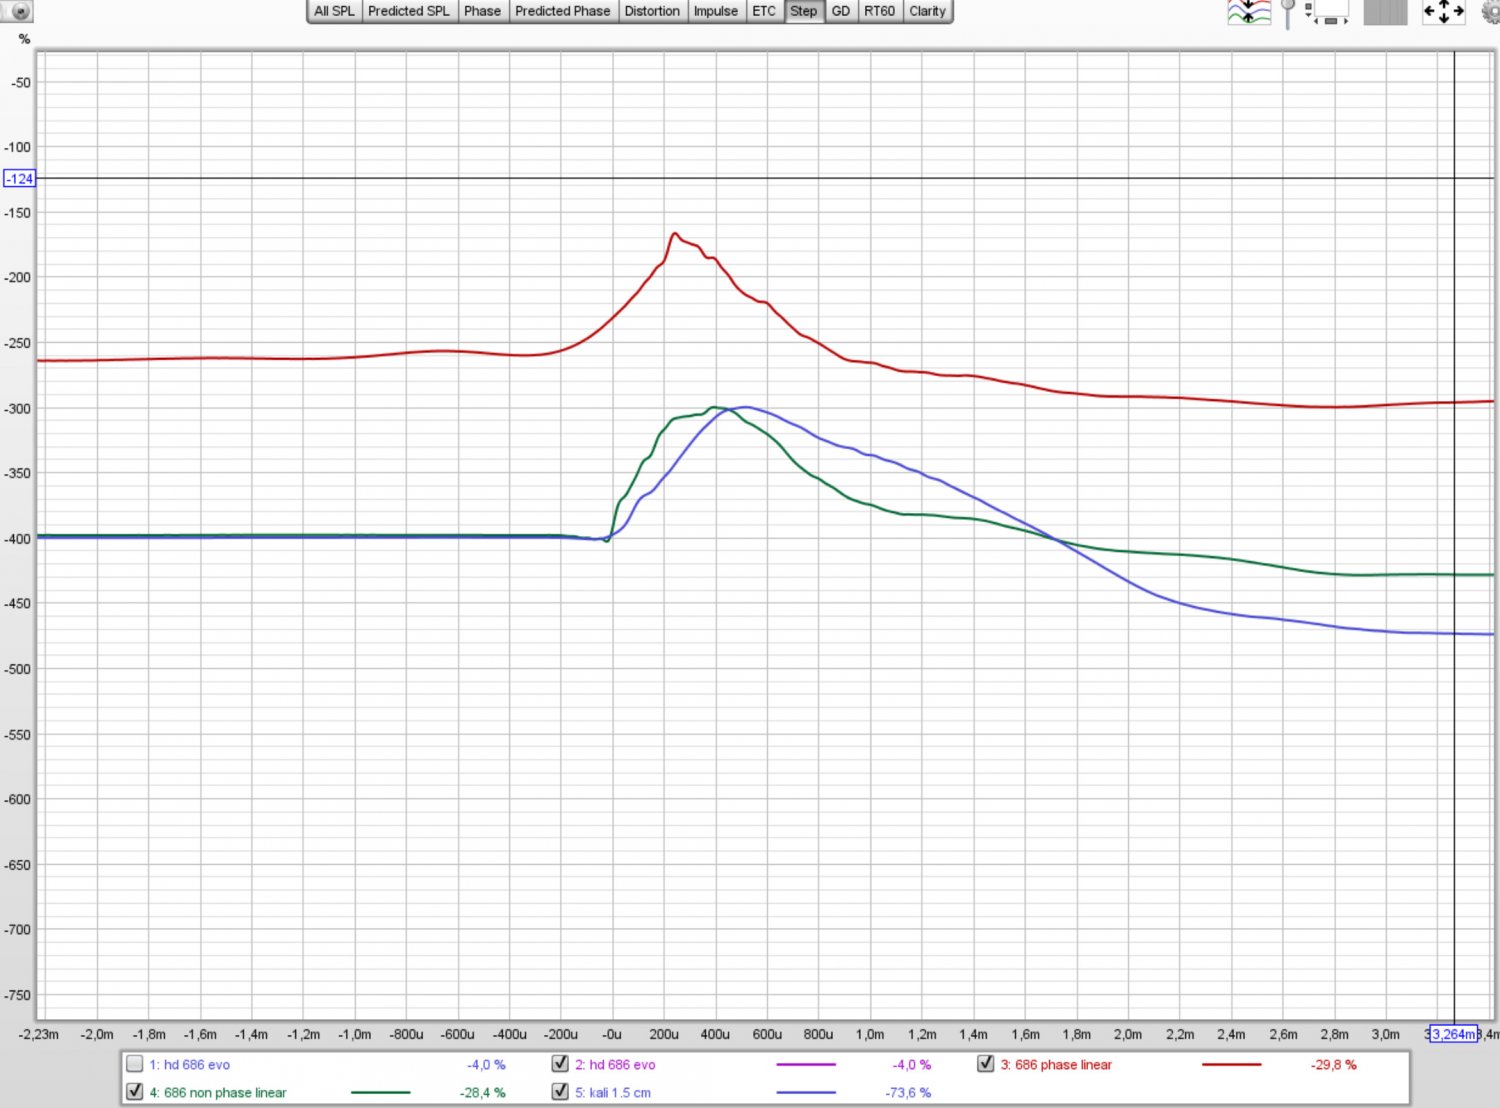
Task: Open graph controls gear icon
Action: pyautogui.click(x=1490, y=12)
